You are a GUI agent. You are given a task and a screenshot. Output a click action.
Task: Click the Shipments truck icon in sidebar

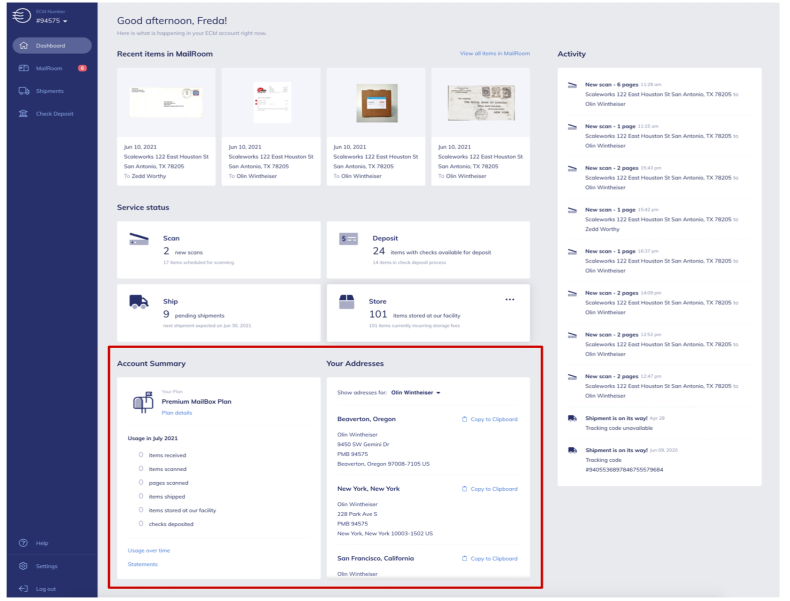24,91
